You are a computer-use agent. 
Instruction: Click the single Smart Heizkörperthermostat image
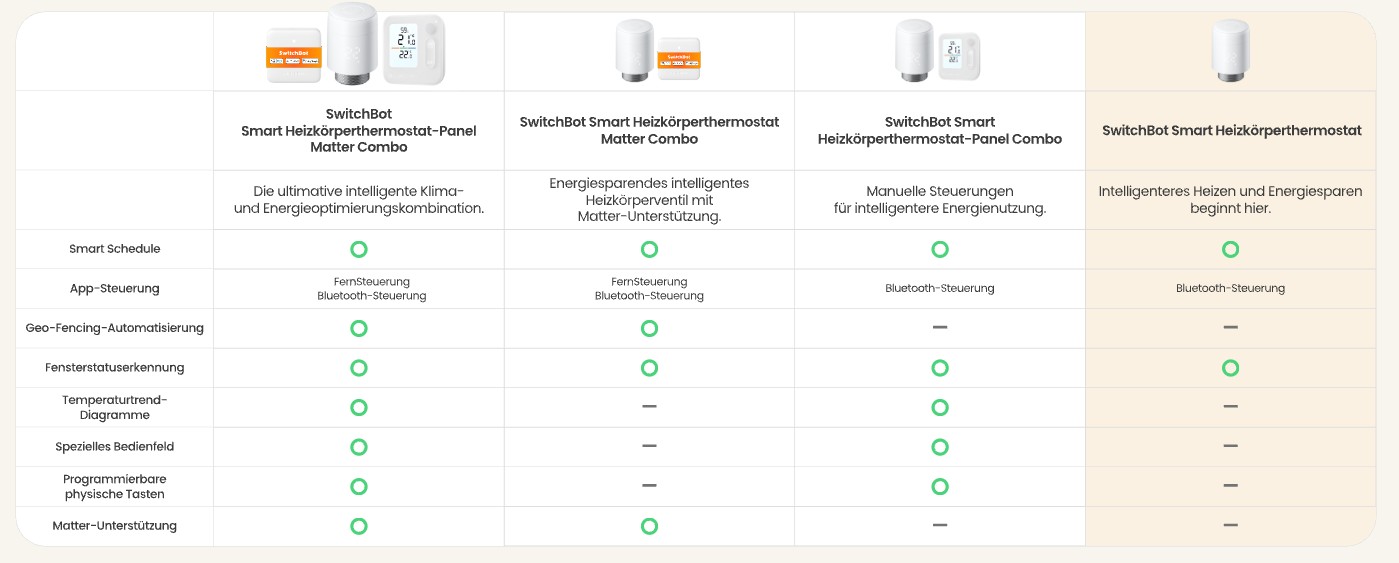click(1230, 50)
